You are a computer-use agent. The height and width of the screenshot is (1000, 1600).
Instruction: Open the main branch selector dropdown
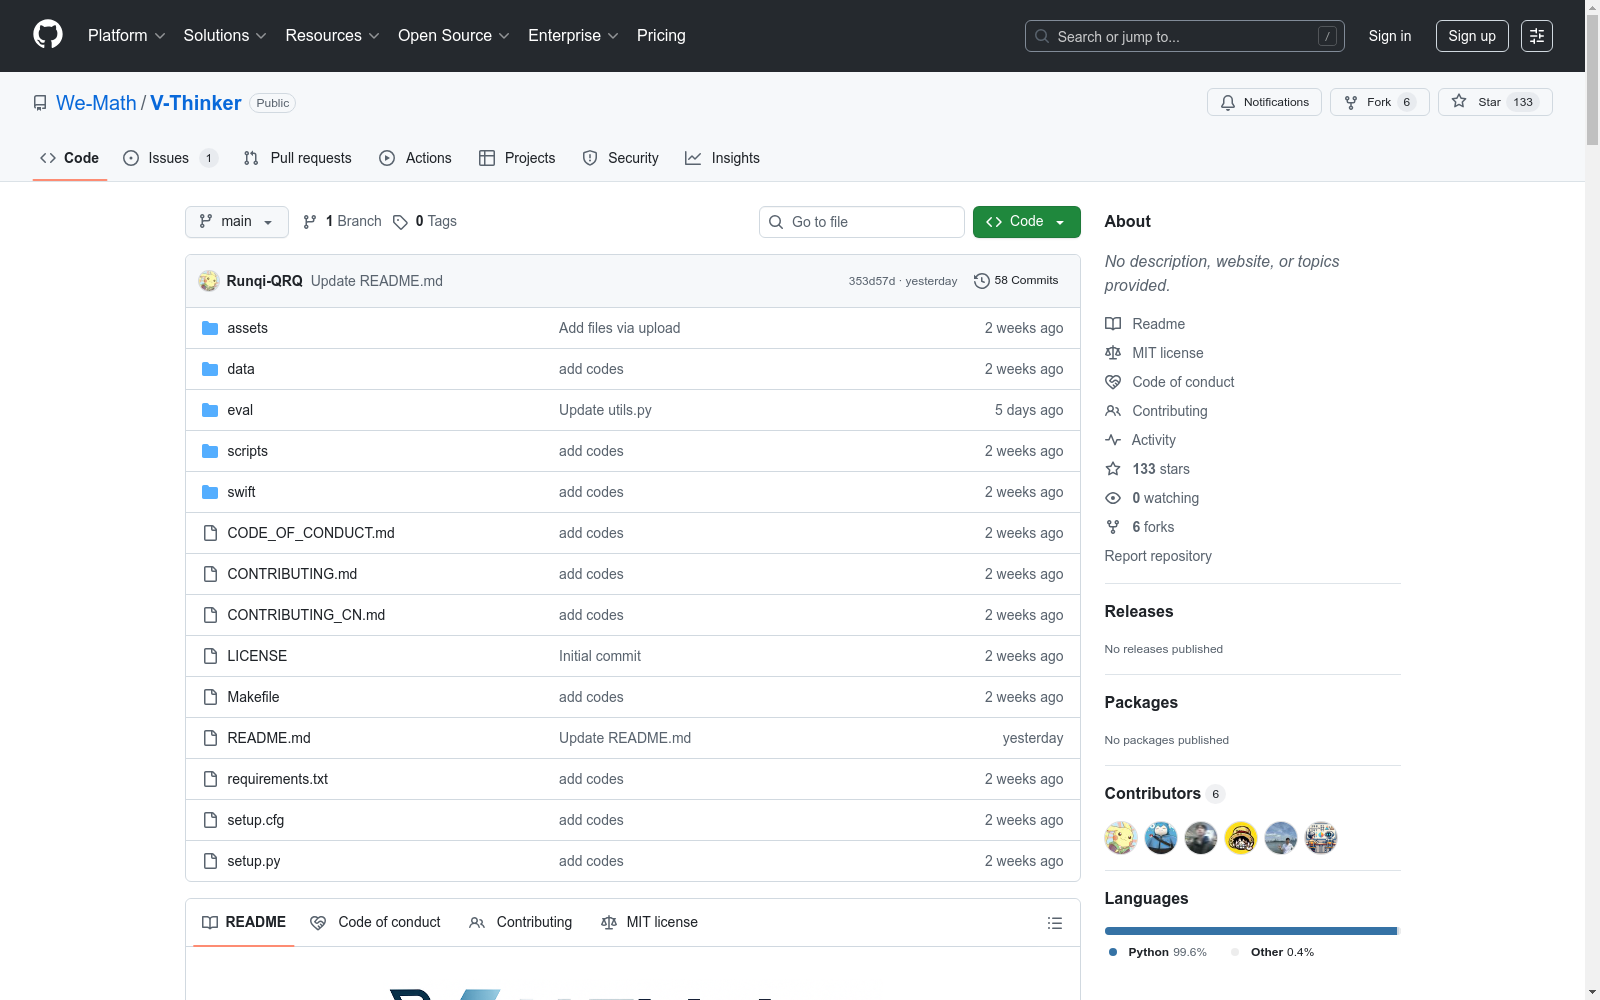pos(237,222)
